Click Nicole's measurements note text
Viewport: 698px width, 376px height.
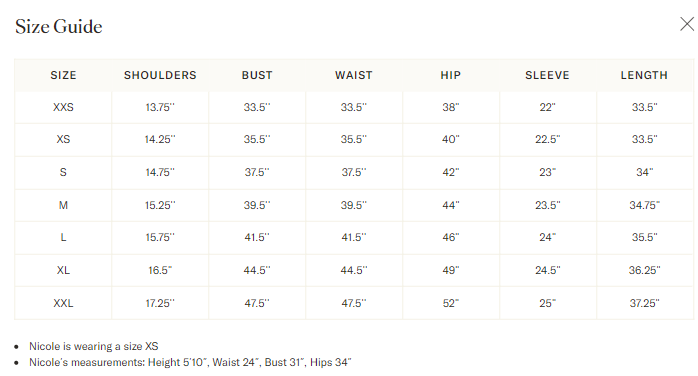[190, 362]
